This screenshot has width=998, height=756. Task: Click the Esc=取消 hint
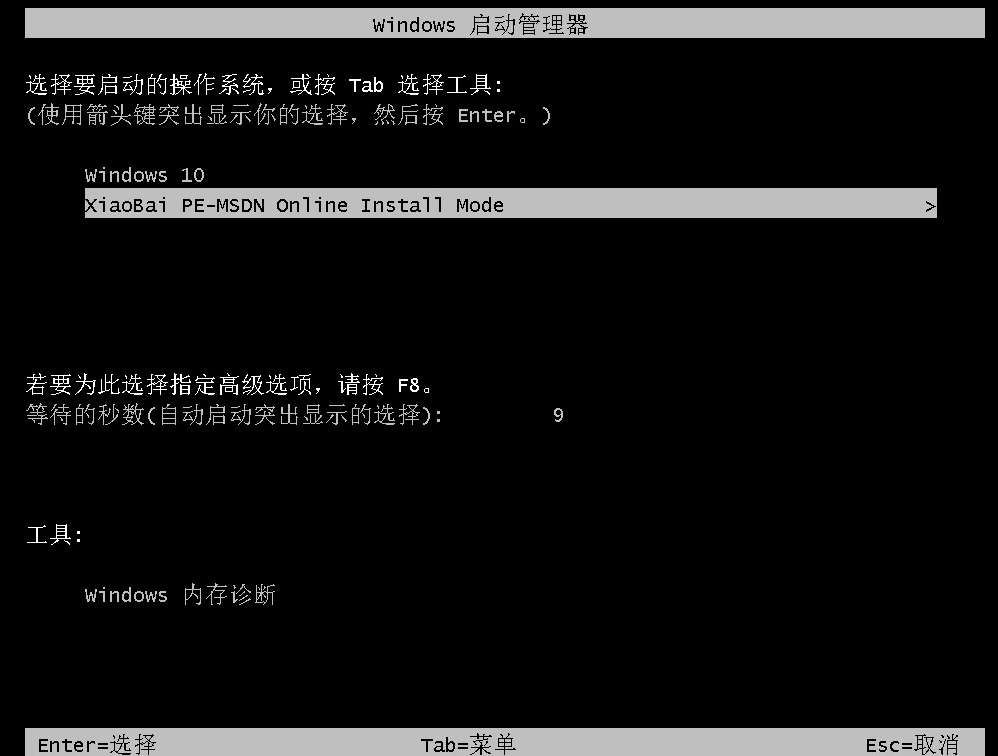(x=911, y=744)
